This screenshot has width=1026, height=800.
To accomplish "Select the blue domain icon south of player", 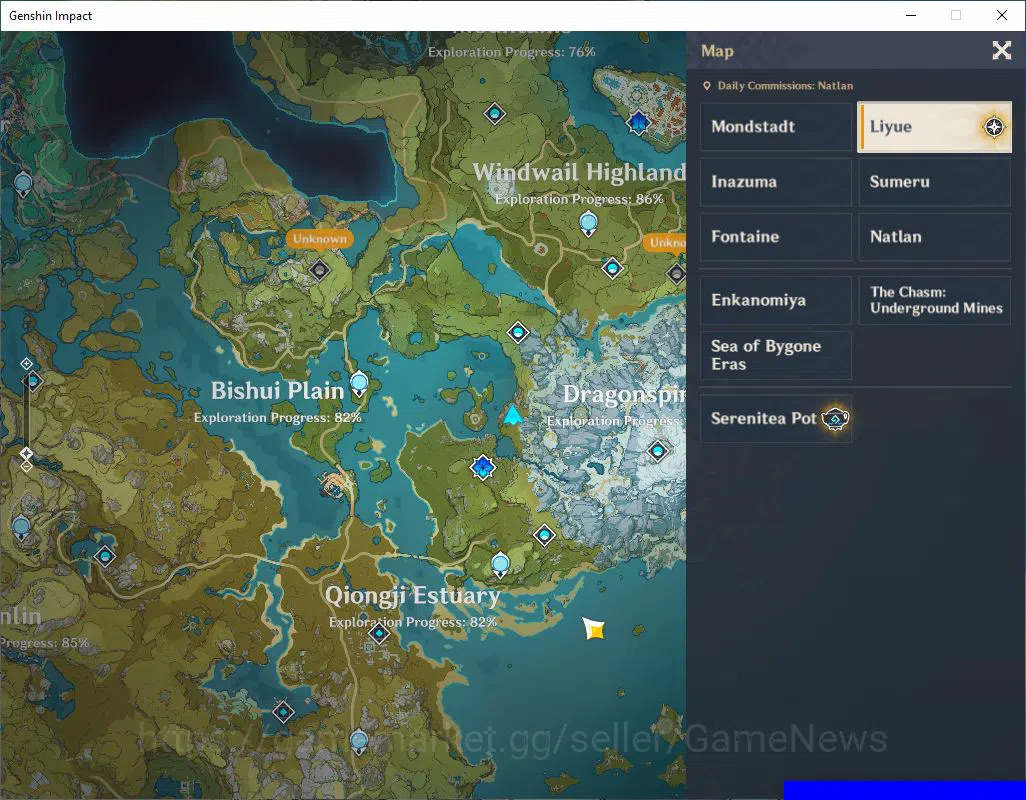I will [483, 467].
